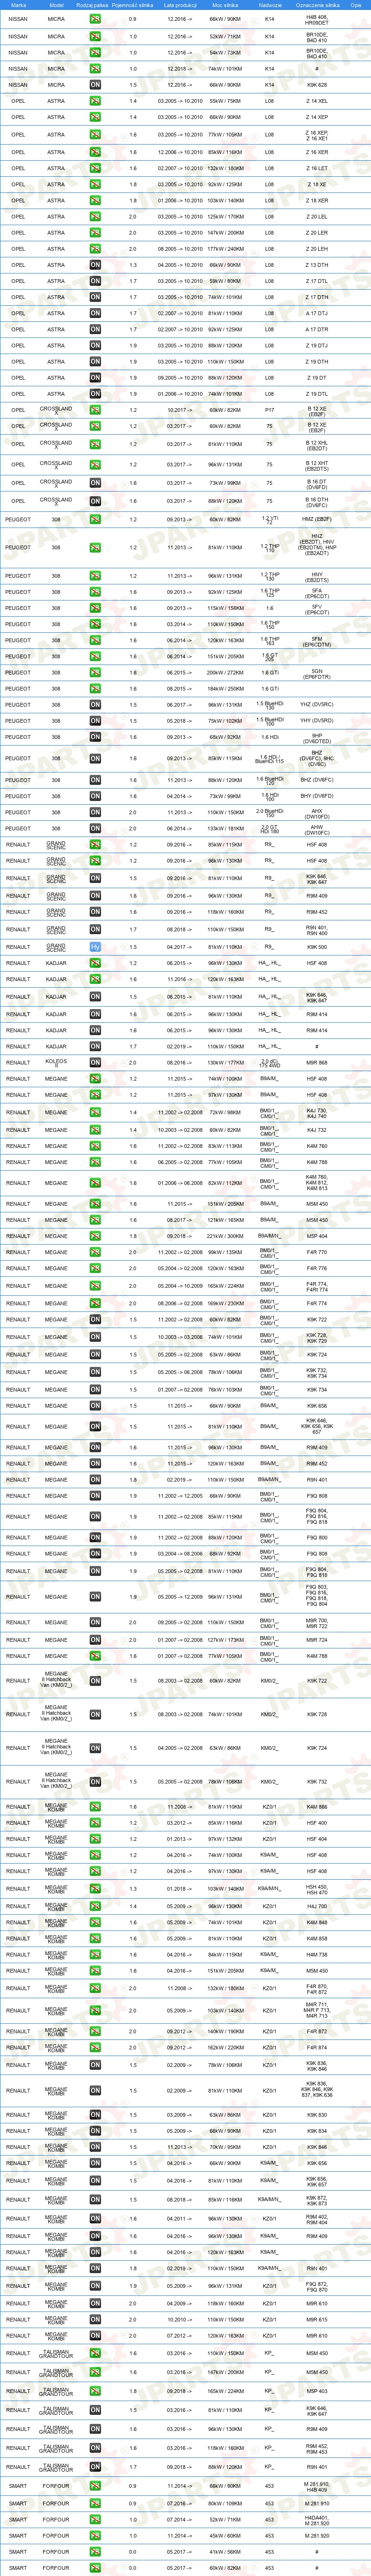Viewport: 371px width, 2576px height.
Task: Select petrol icon for Peugeot 308 HMZ (EB2F)
Action: point(95,520)
